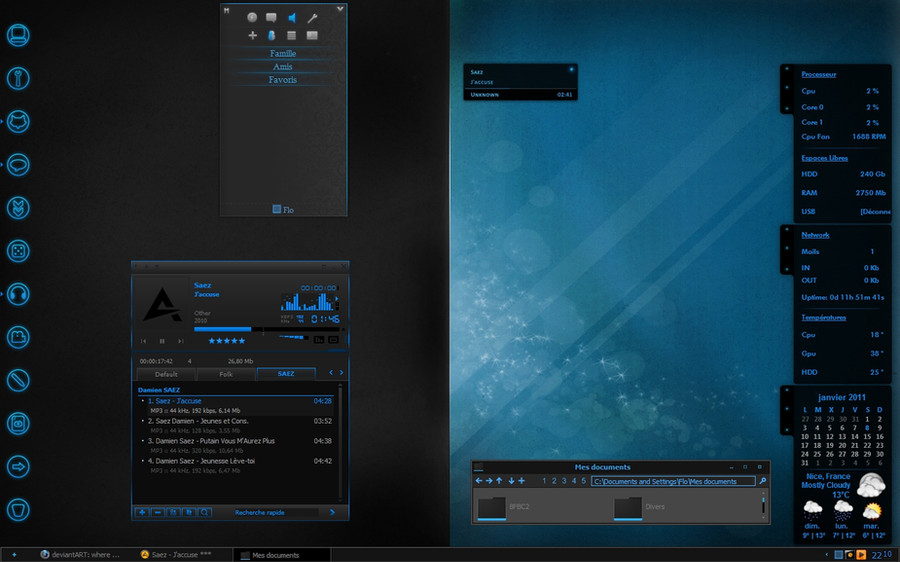Viewport: 900px width, 562px height.
Task: Seek along the AIMP track progress bar
Action: coord(269,330)
